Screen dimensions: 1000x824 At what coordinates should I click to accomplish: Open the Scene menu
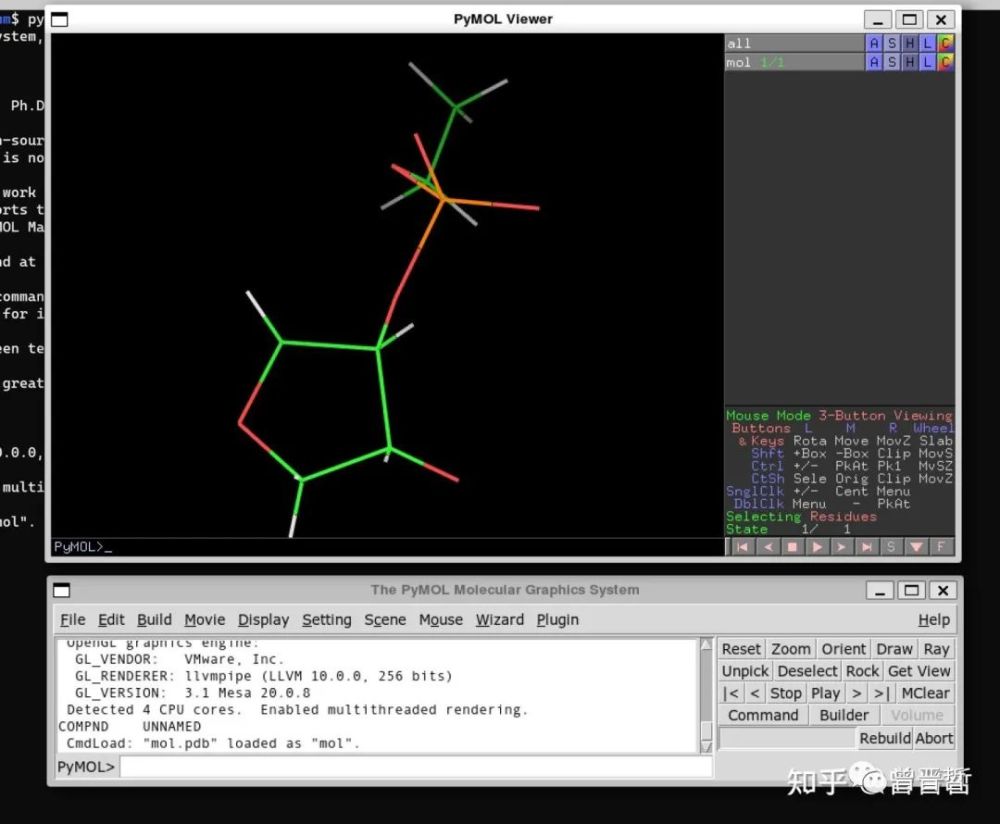click(385, 619)
